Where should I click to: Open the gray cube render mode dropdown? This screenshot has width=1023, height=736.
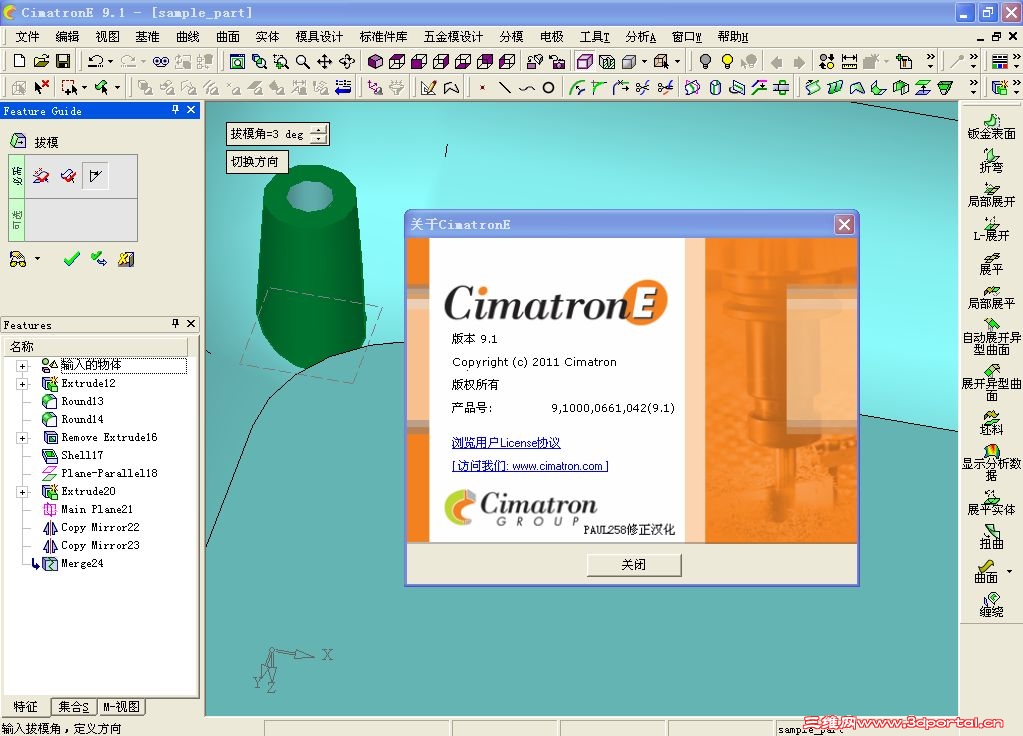point(645,61)
